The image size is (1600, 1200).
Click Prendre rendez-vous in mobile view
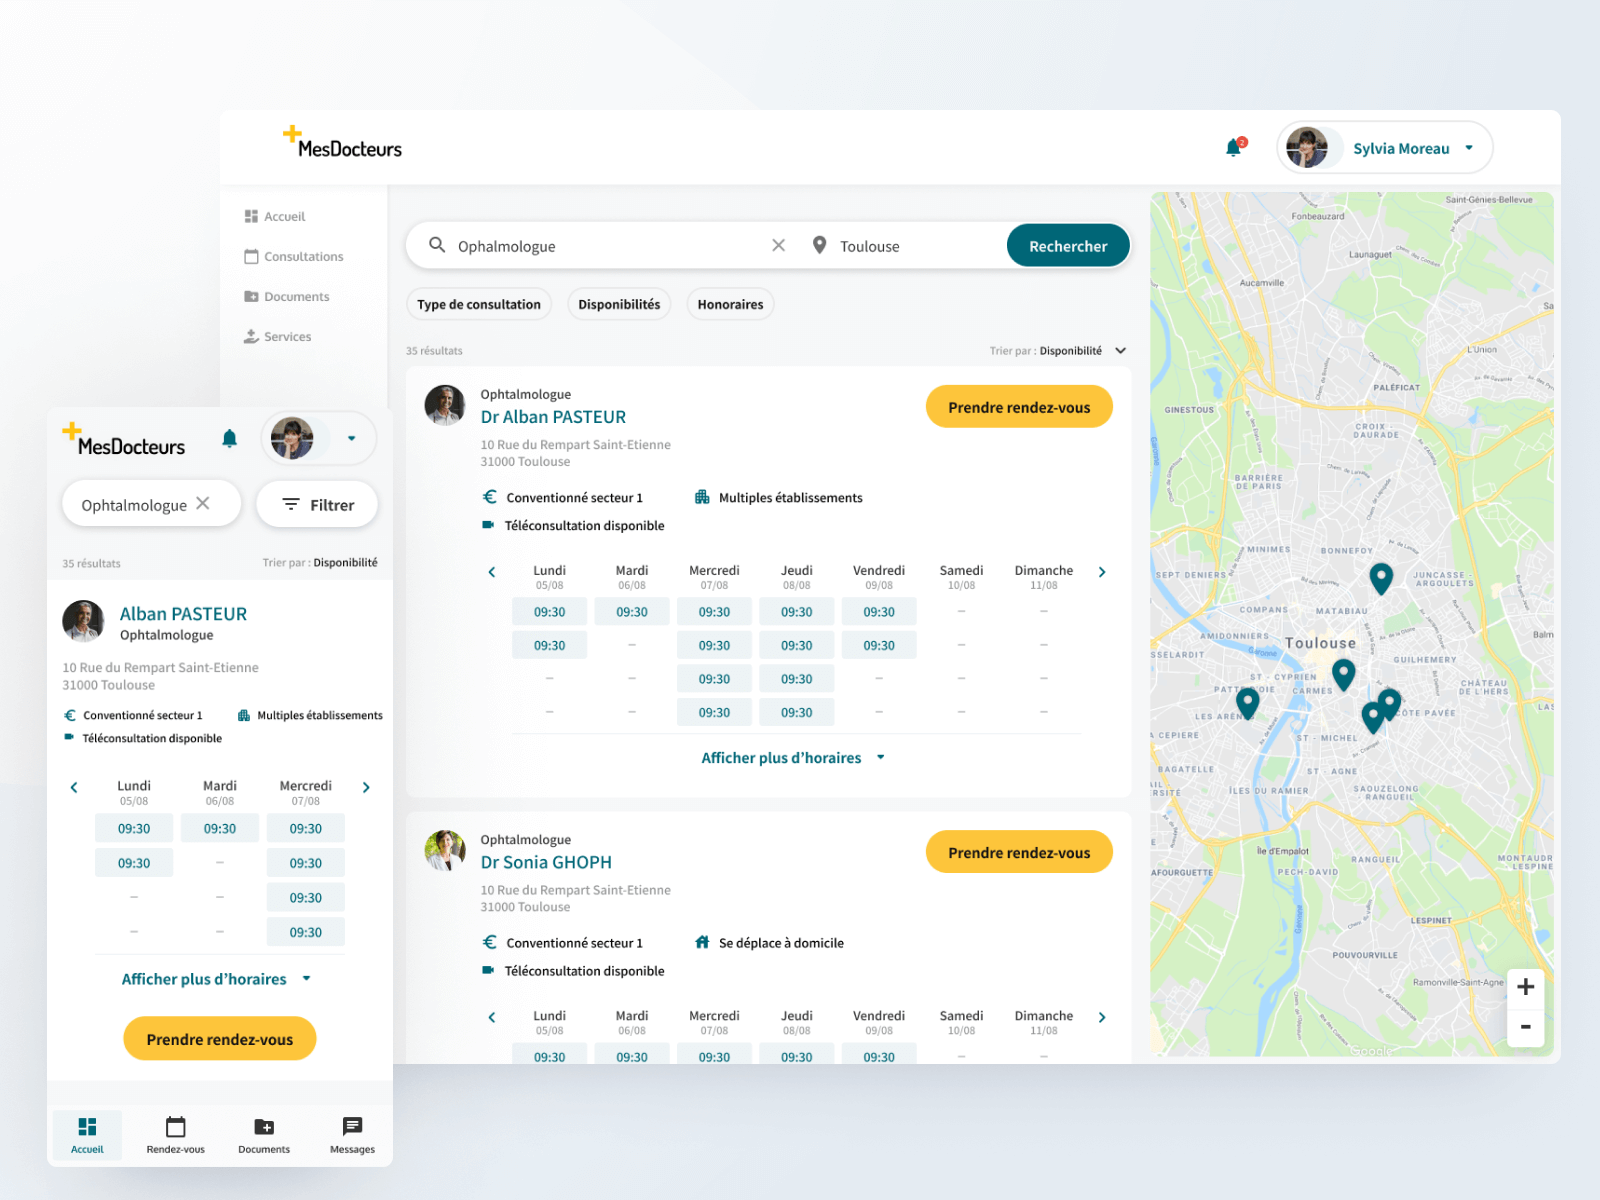tap(220, 1039)
